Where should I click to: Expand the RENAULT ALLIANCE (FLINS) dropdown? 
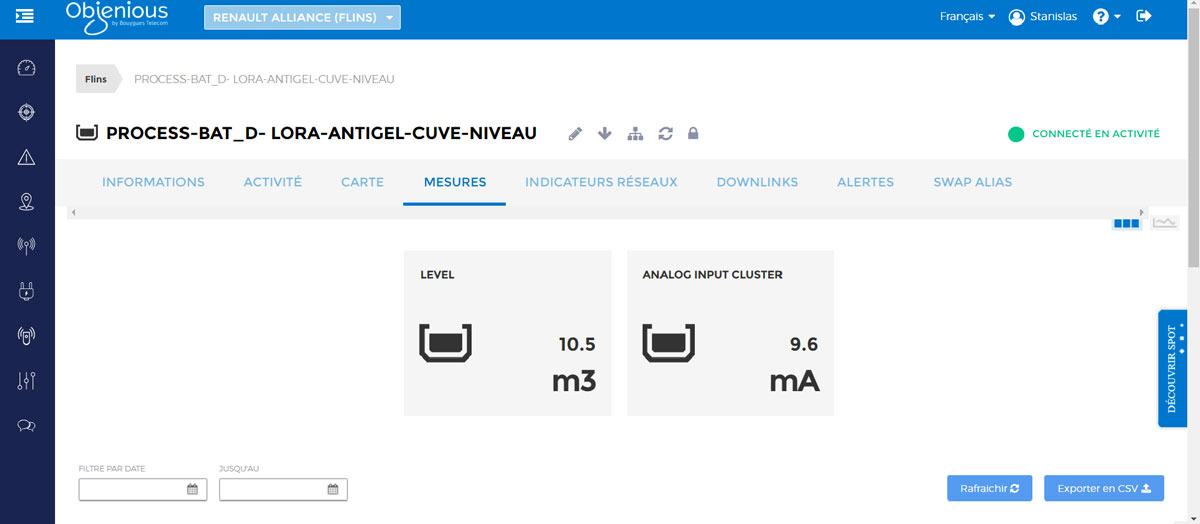302,17
